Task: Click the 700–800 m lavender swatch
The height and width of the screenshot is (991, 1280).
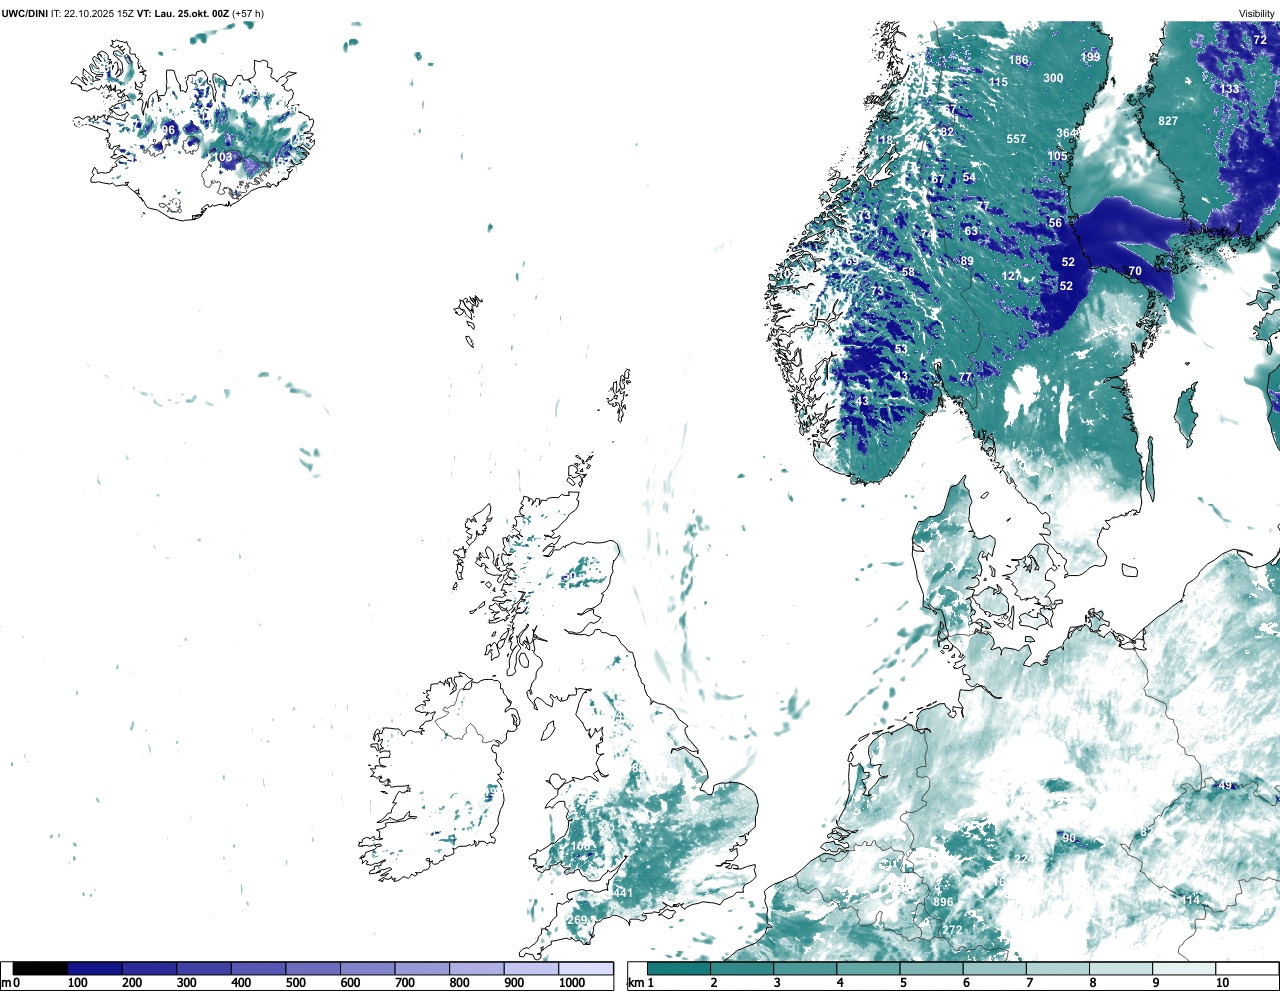Action: [x=422, y=968]
